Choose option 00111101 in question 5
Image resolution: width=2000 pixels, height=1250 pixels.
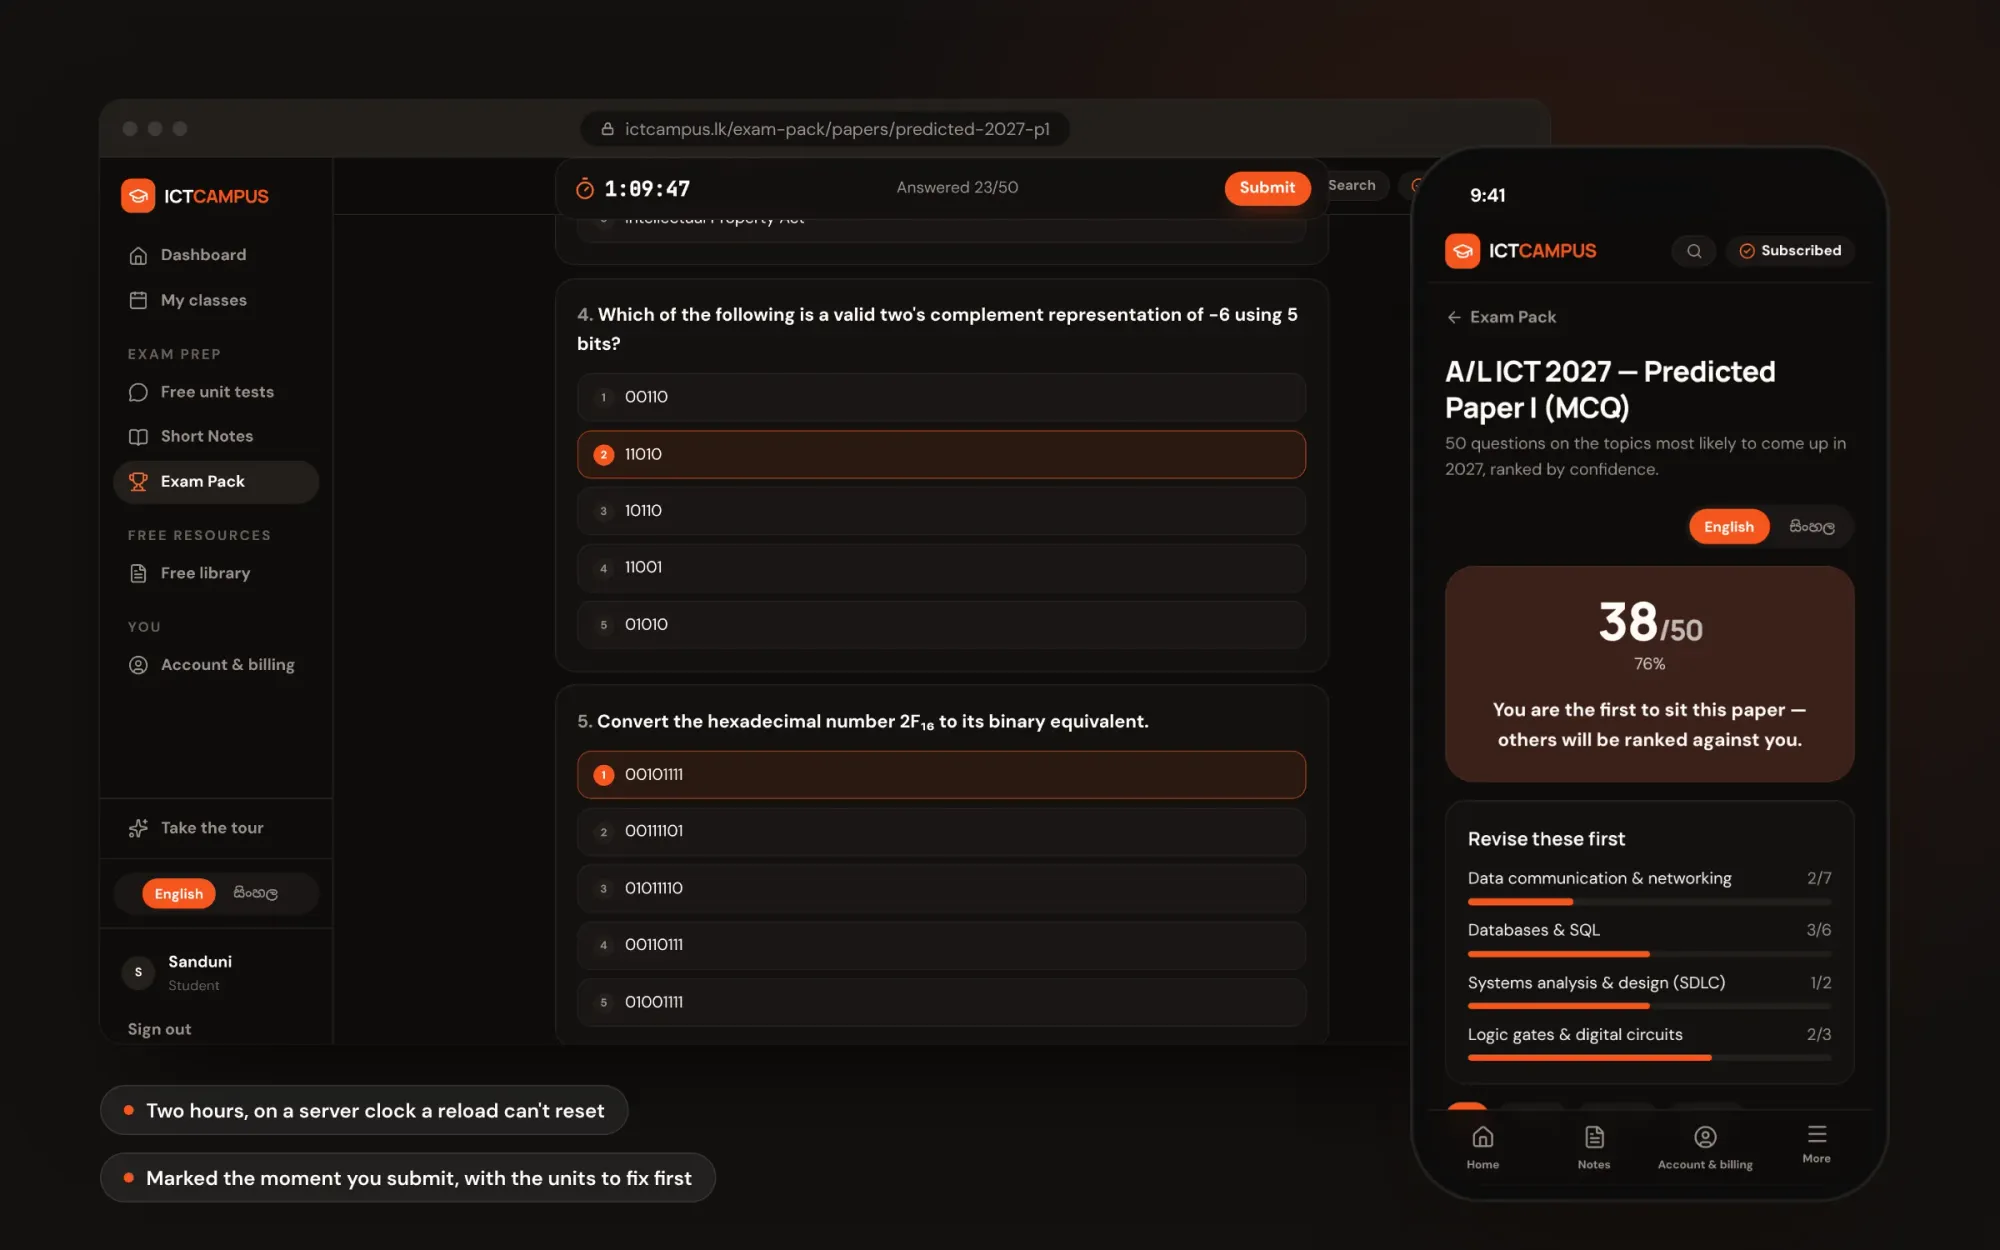click(941, 831)
